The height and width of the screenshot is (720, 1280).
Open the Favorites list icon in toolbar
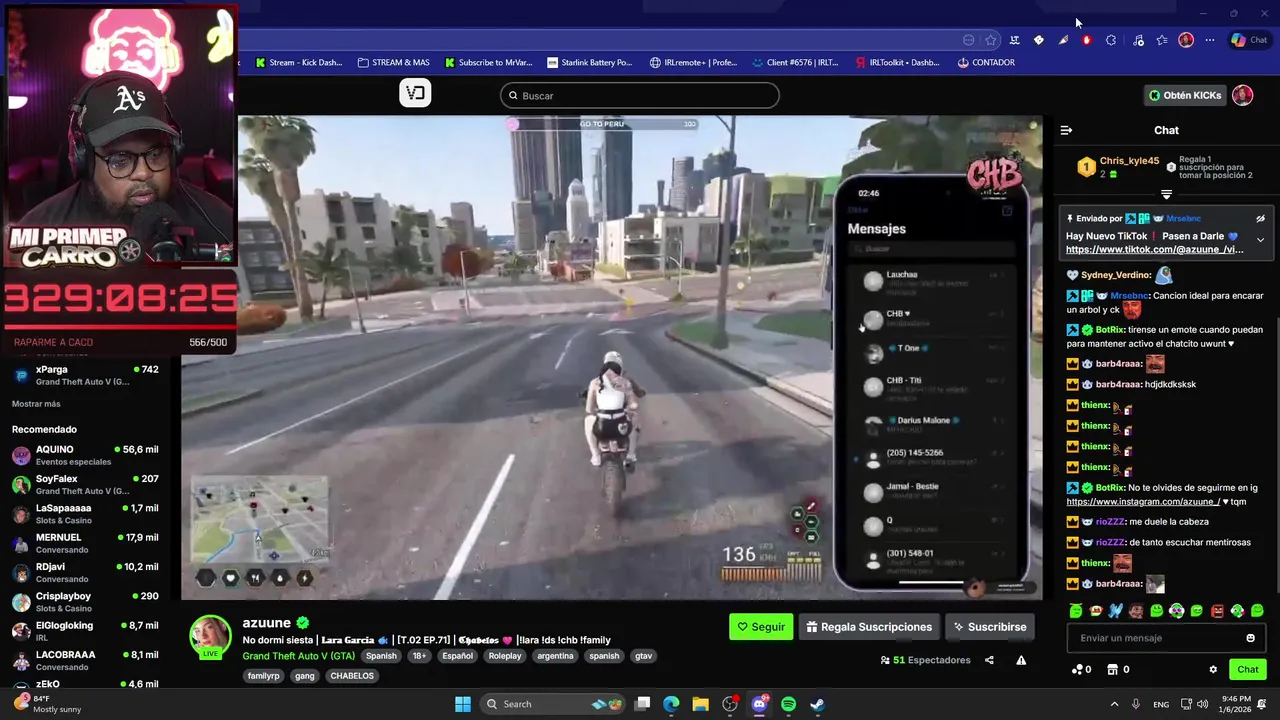1162,40
